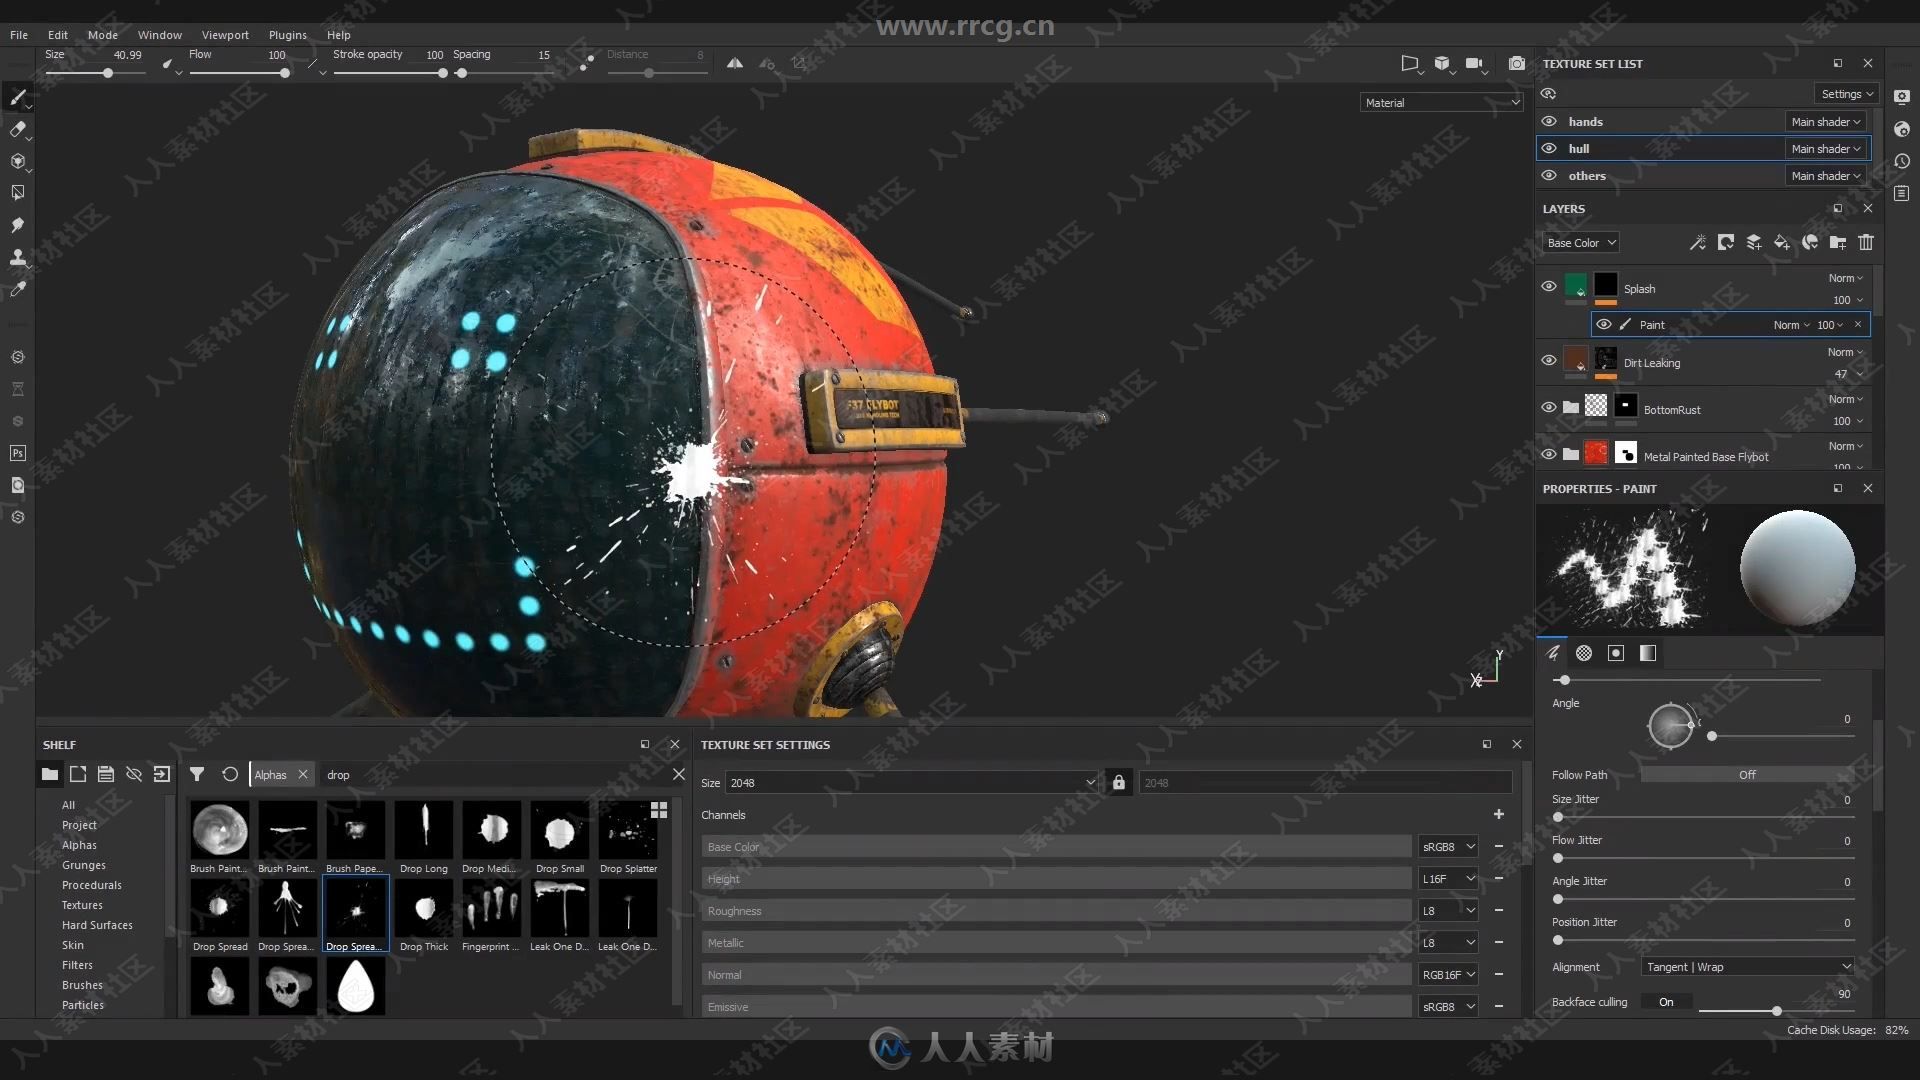Screen dimensions: 1920x1080
Task: Expand the Roughness channel settings
Action: 1470,910
